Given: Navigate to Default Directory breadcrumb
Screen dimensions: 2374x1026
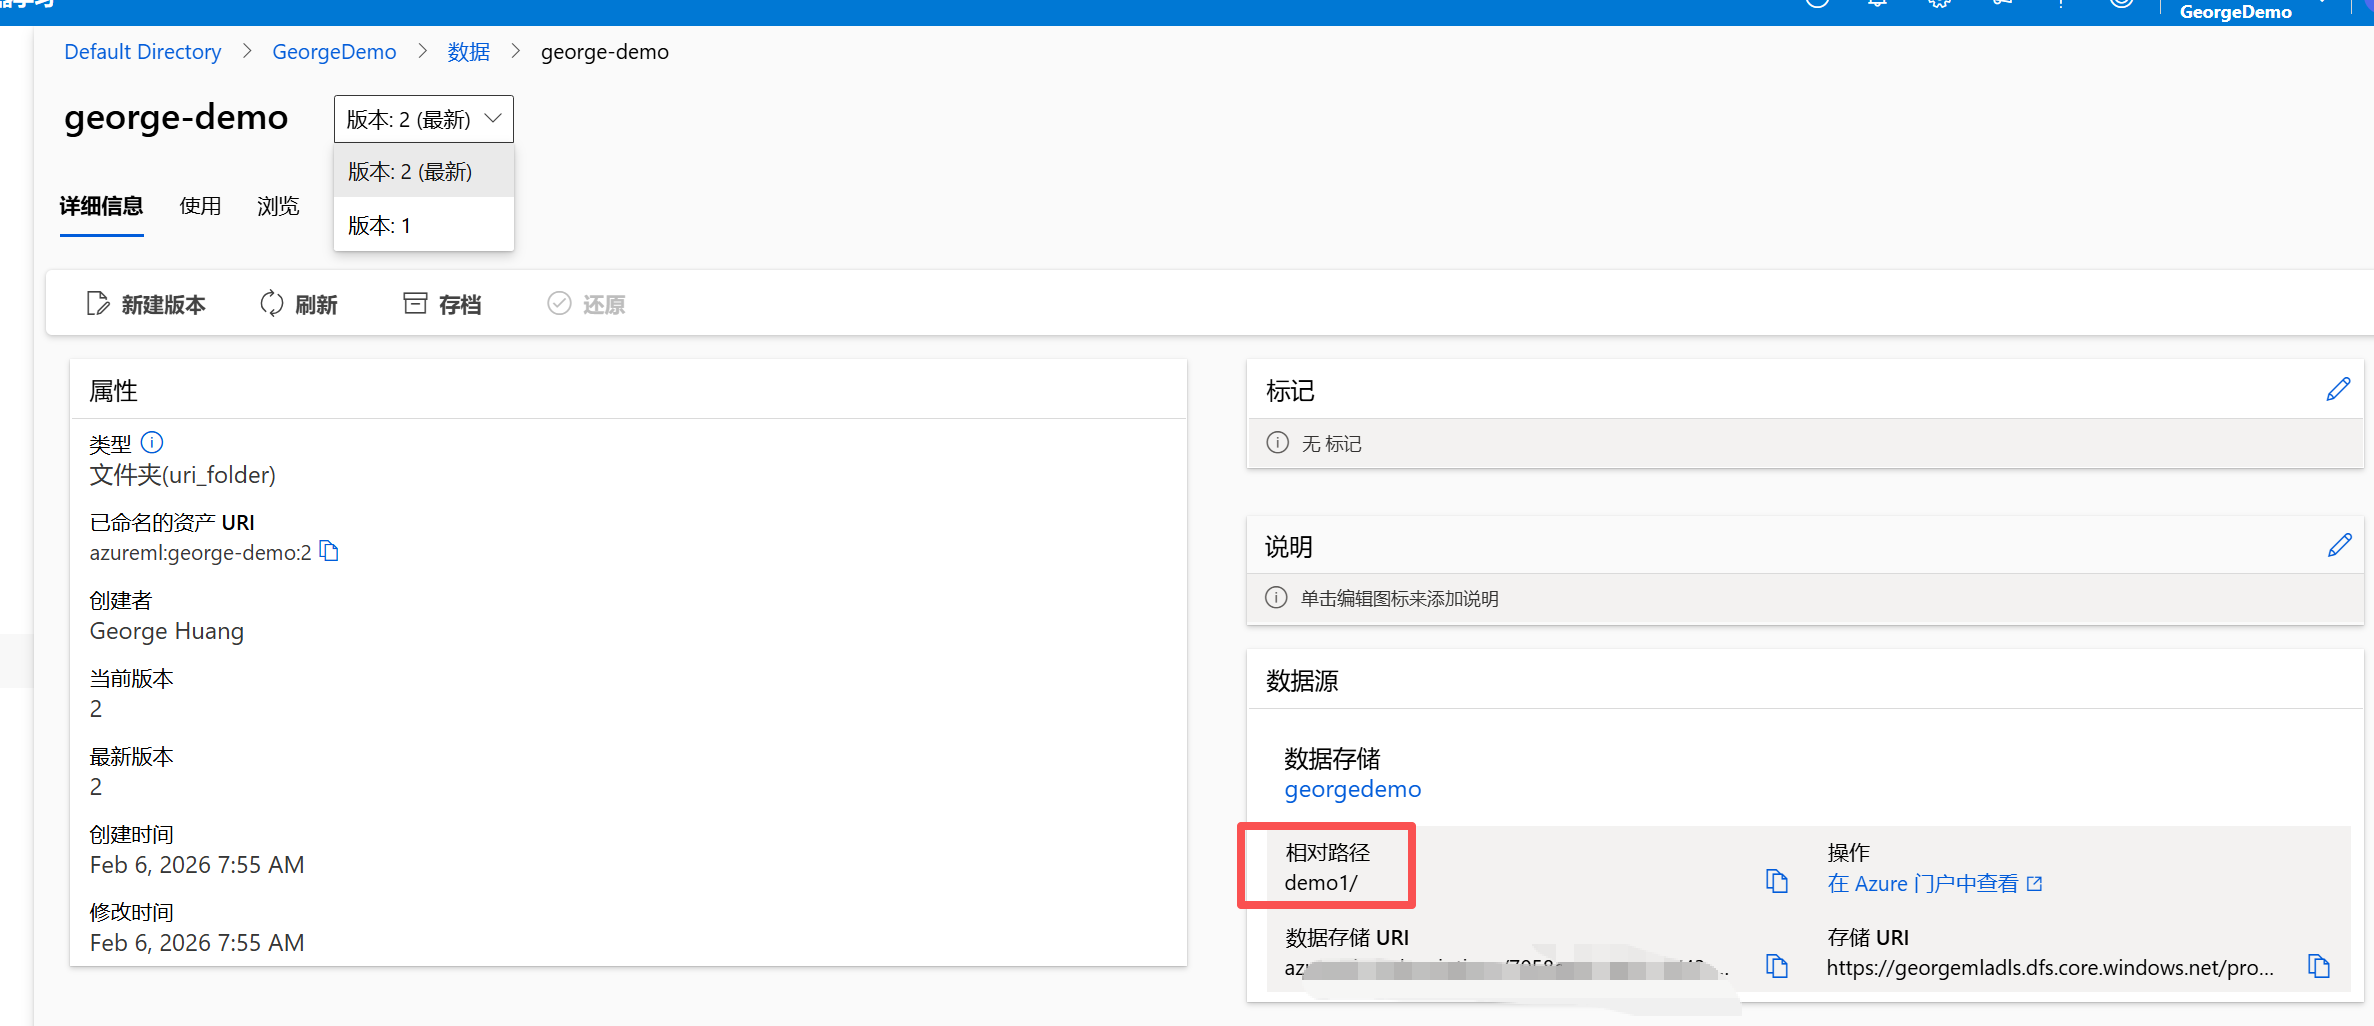Looking at the screenshot, I should click(x=142, y=51).
